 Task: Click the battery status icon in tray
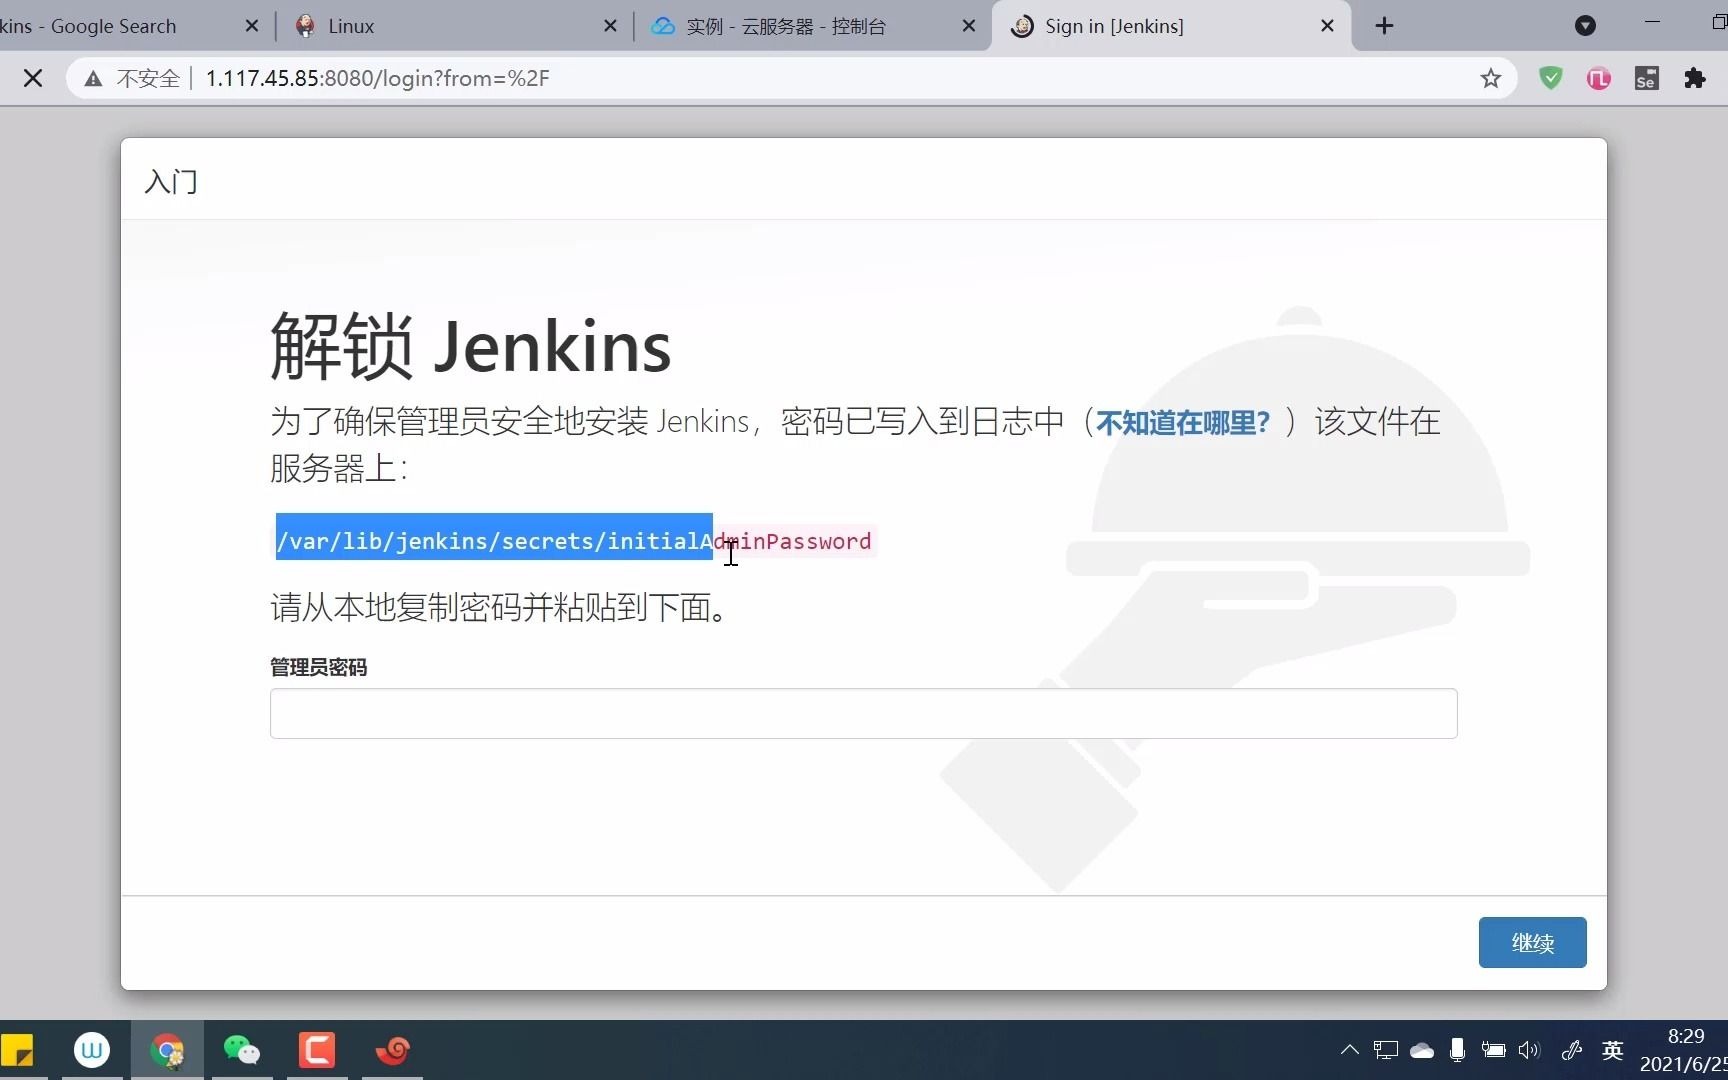pyautogui.click(x=1493, y=1050)
